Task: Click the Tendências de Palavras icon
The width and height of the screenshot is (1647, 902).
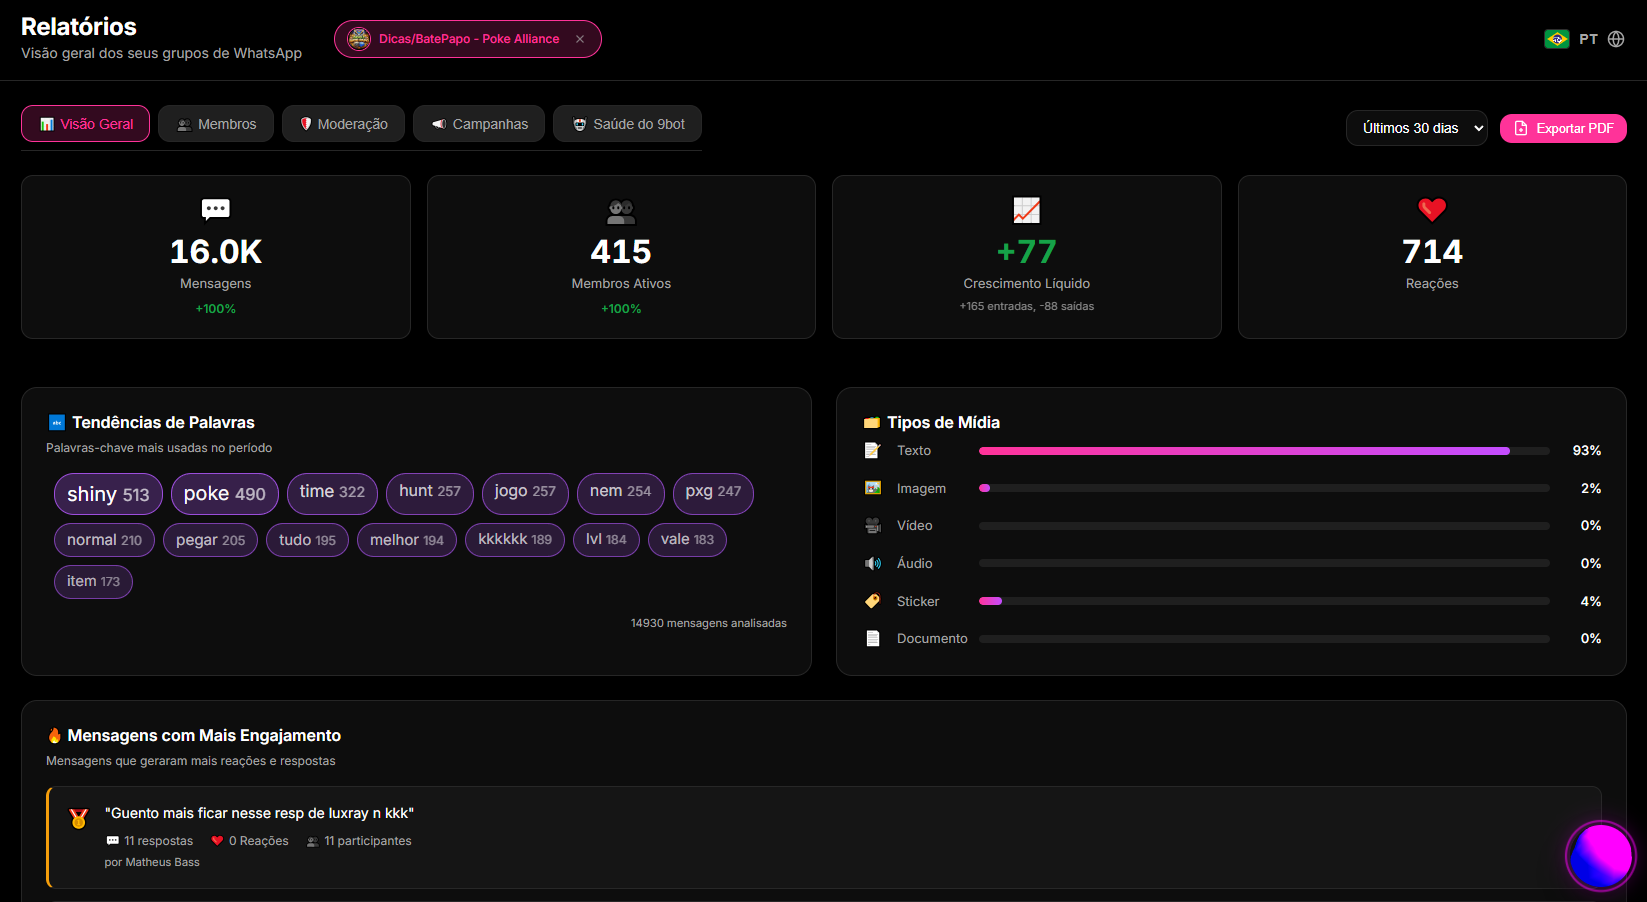Action: point(57,422)
